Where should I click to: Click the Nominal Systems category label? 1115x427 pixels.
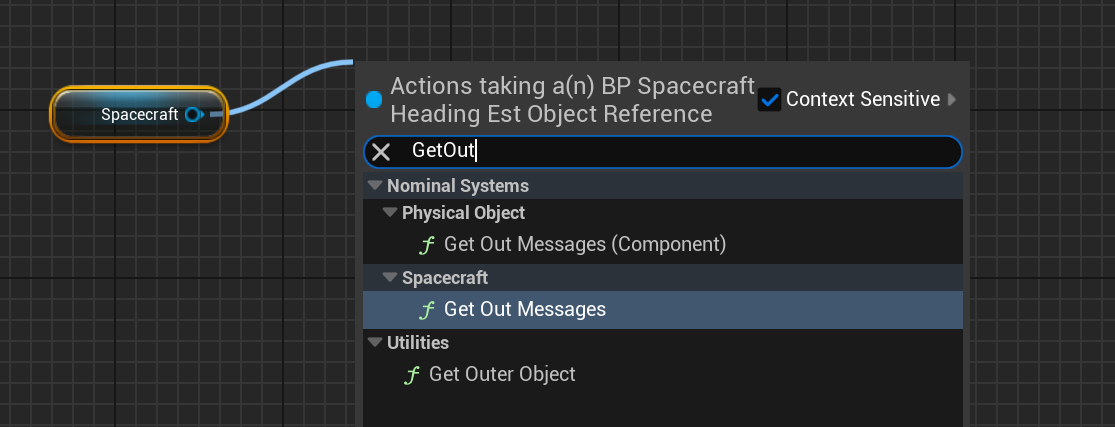458,186
